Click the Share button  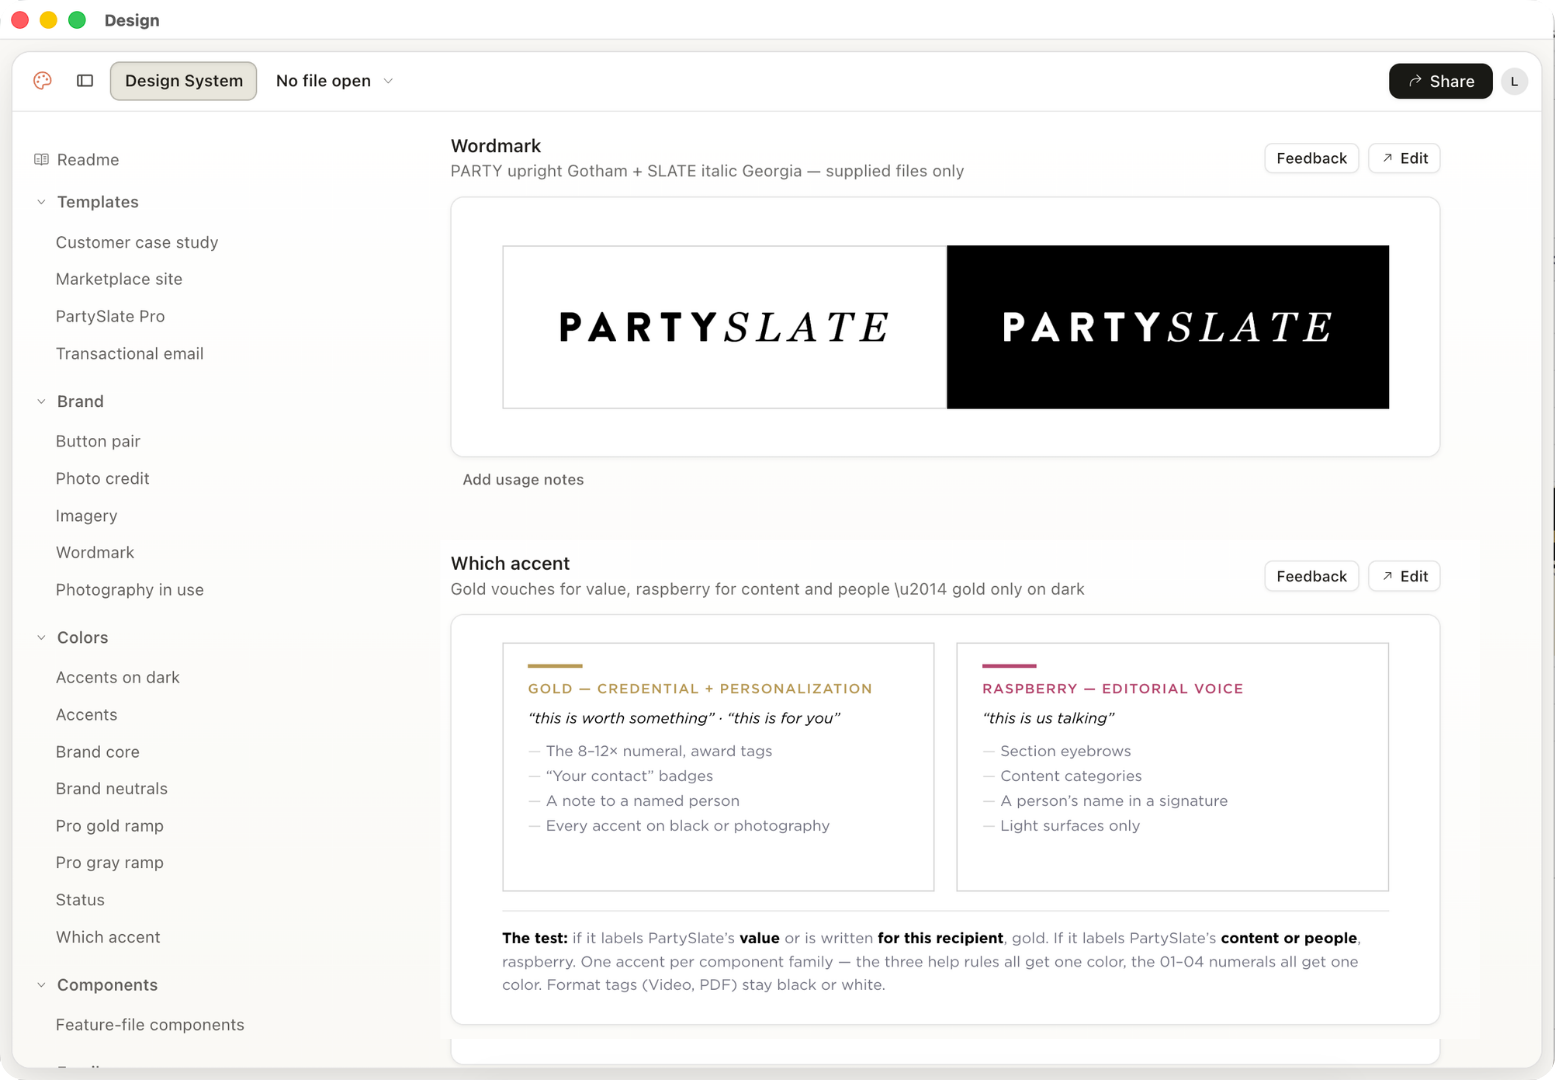[x=1440, y=82]
